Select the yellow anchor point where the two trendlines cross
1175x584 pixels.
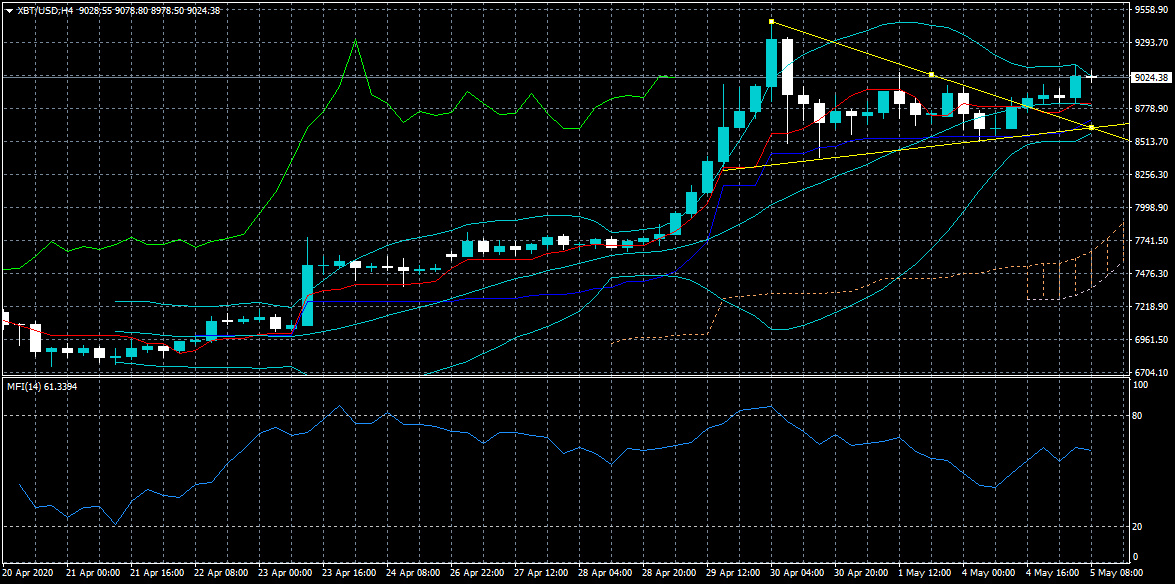1091,127
